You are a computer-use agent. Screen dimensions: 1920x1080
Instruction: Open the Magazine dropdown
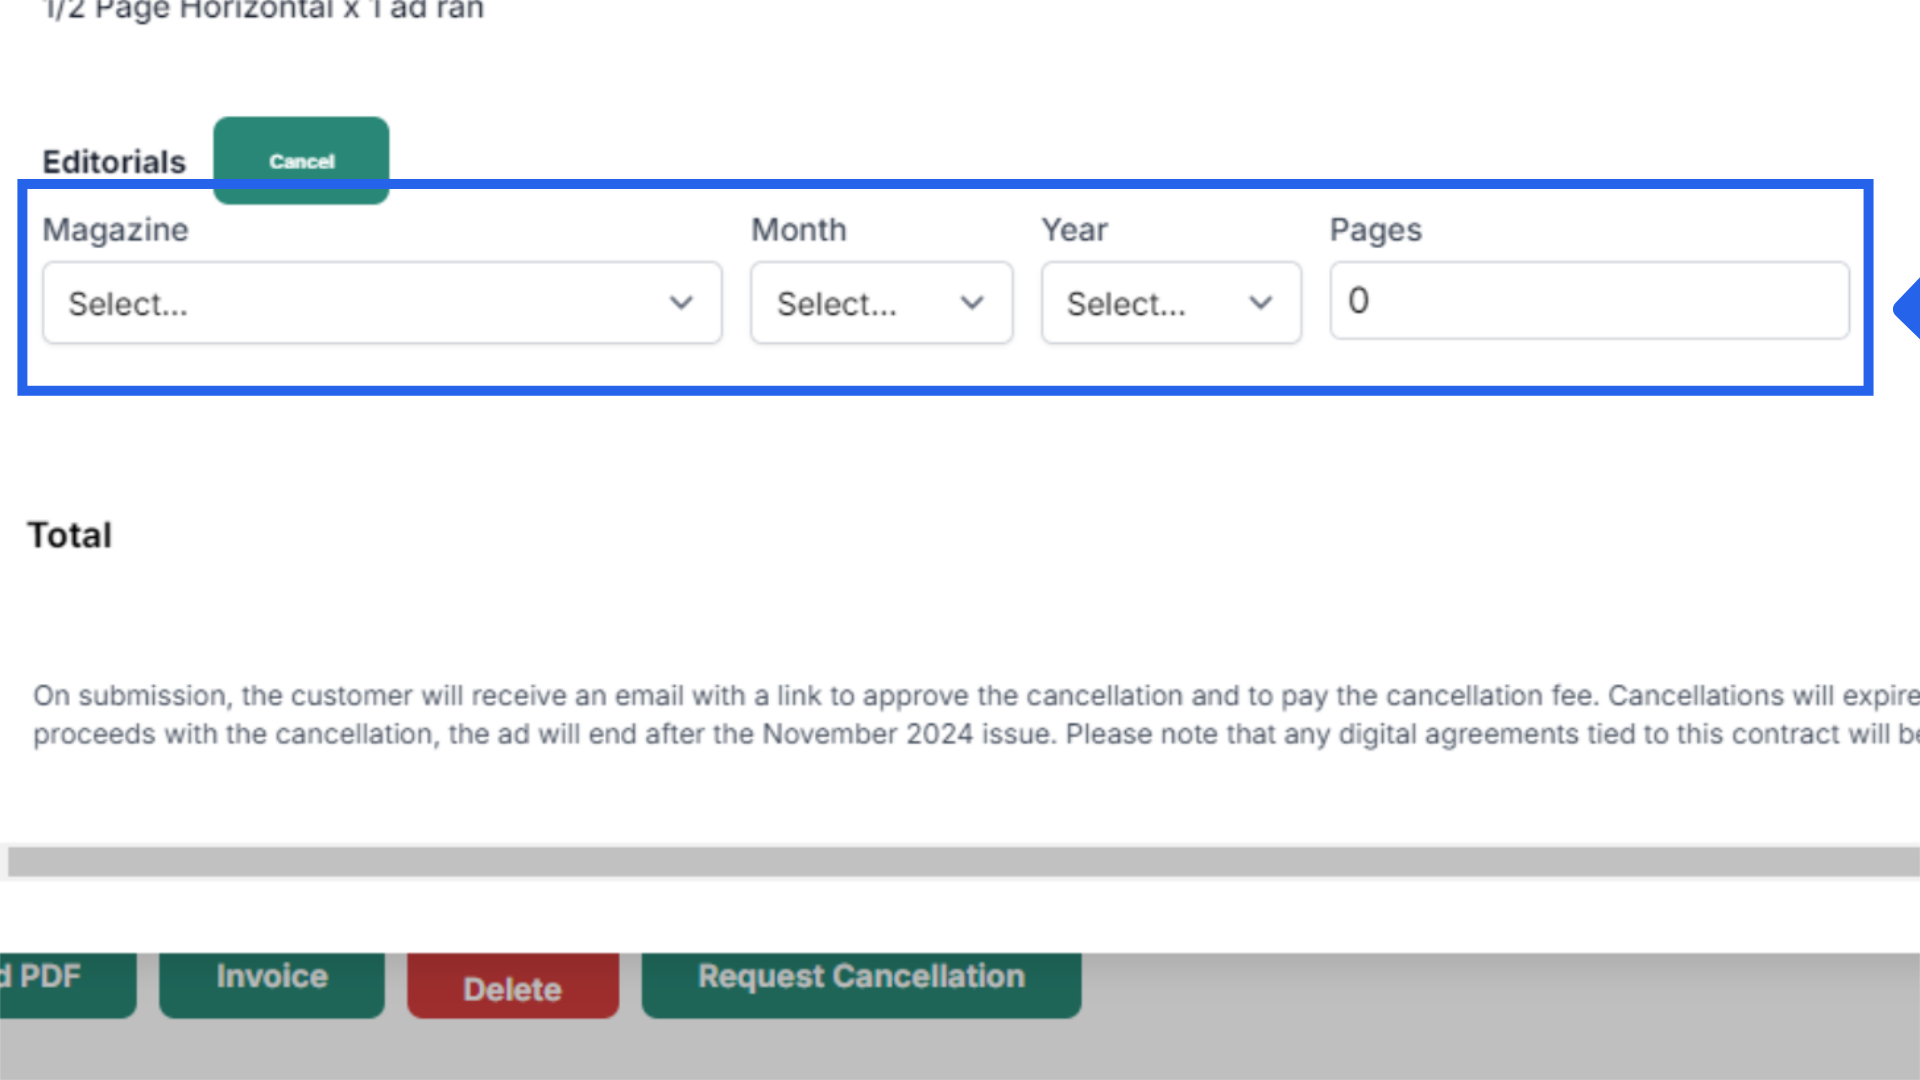click(382, 303)
